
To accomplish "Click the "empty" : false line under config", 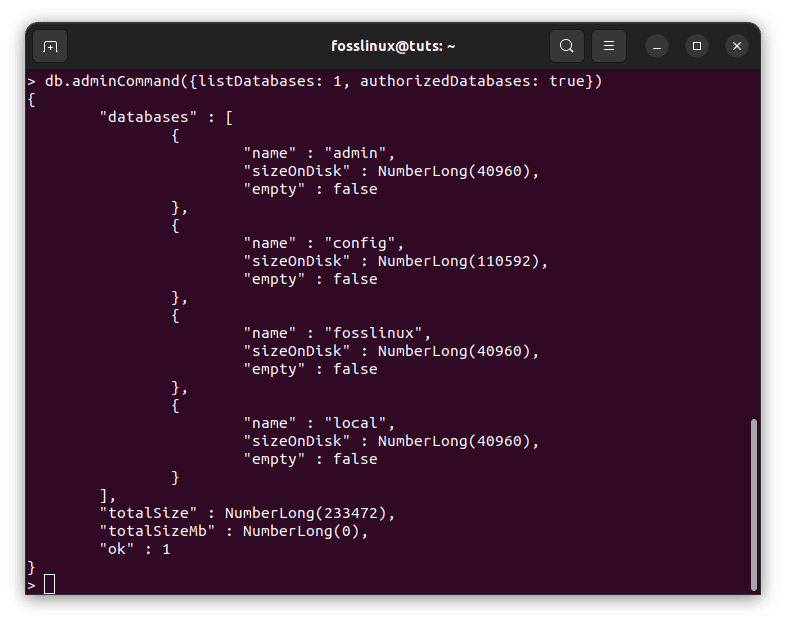I will point(310,279).
